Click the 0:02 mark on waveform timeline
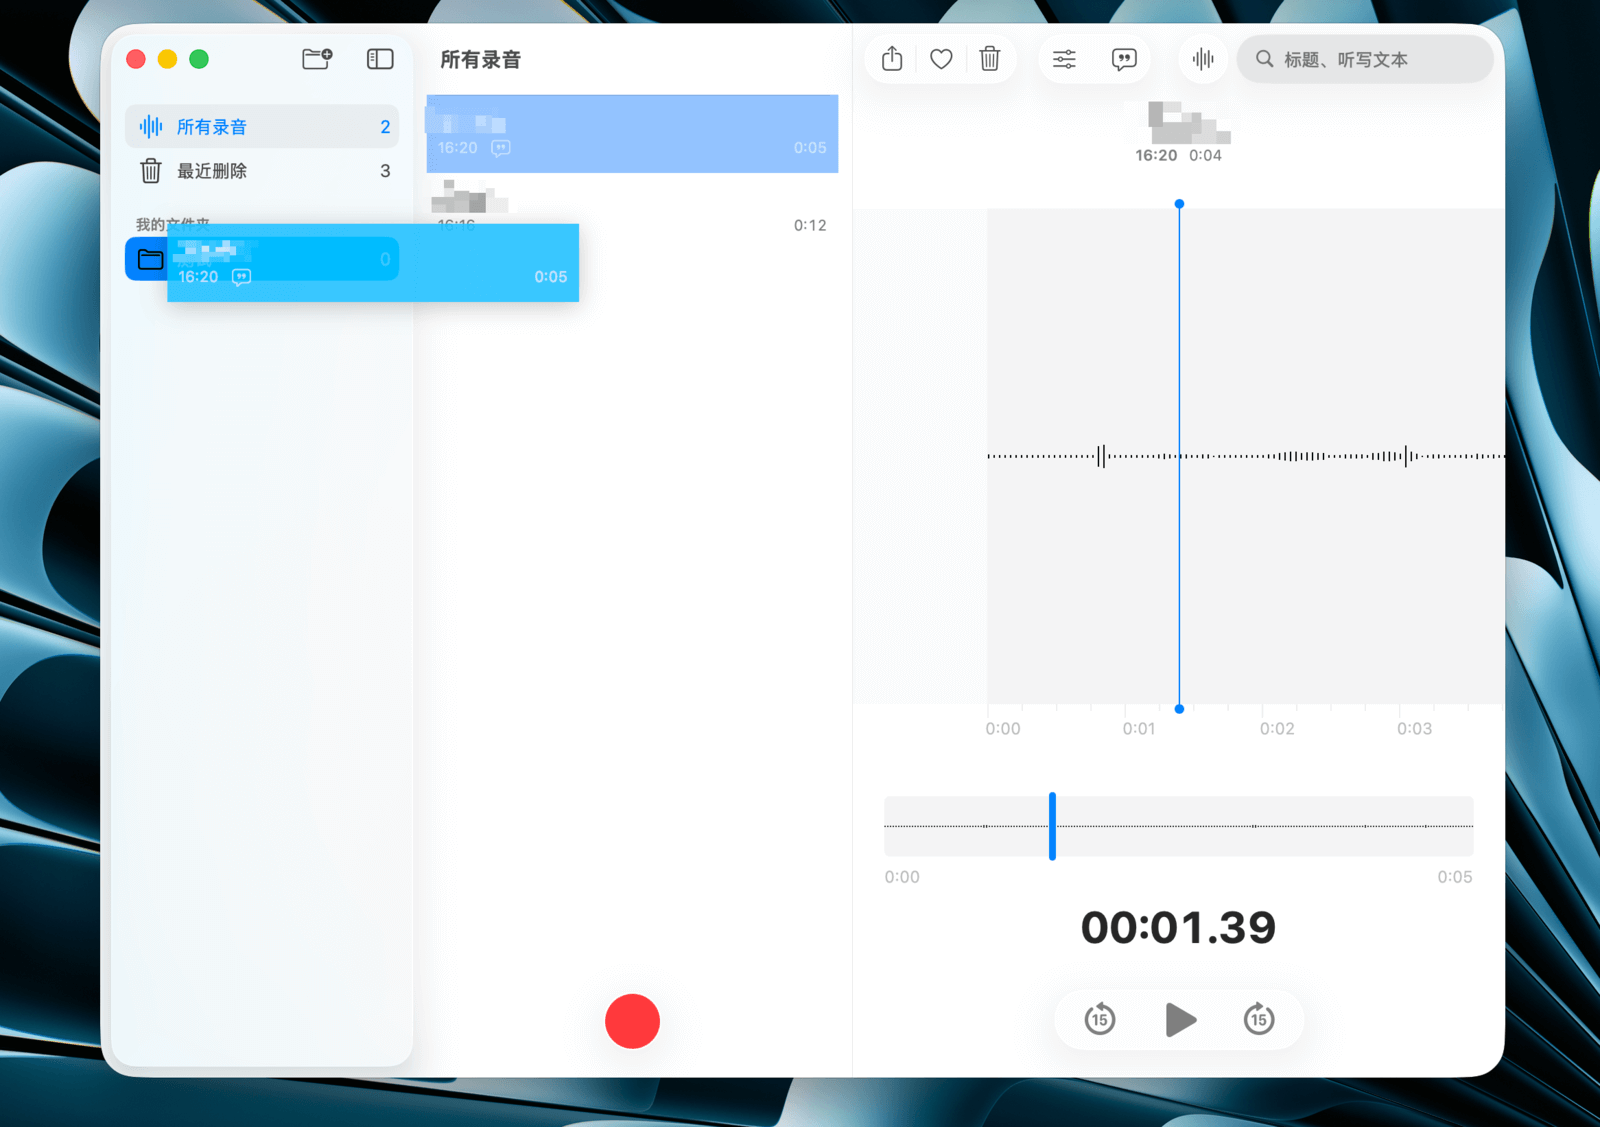Image resolution: width=1600 pixels, height=1127 pixels. pyautogui.click(x=1277, y=728)
